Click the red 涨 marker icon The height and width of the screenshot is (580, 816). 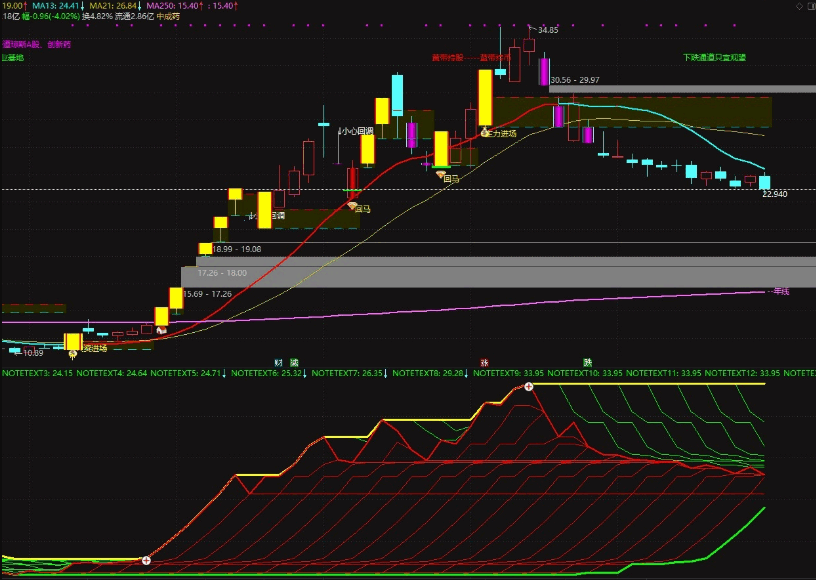coord(484,363)
